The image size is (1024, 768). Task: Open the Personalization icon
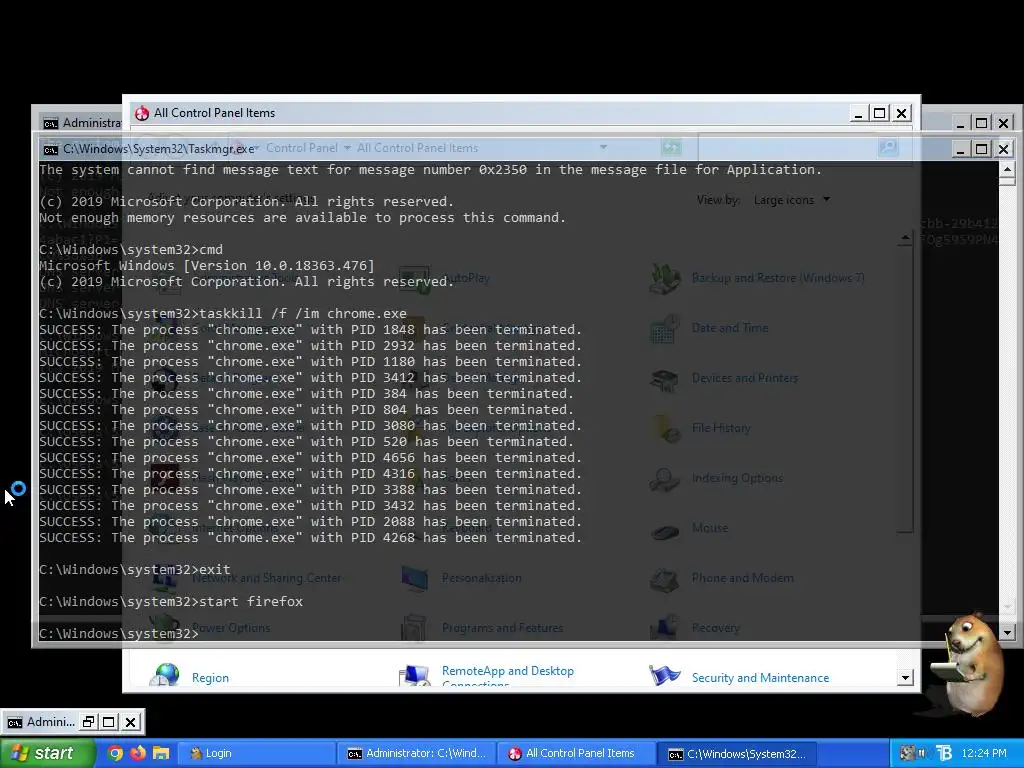tap(415, 578)
